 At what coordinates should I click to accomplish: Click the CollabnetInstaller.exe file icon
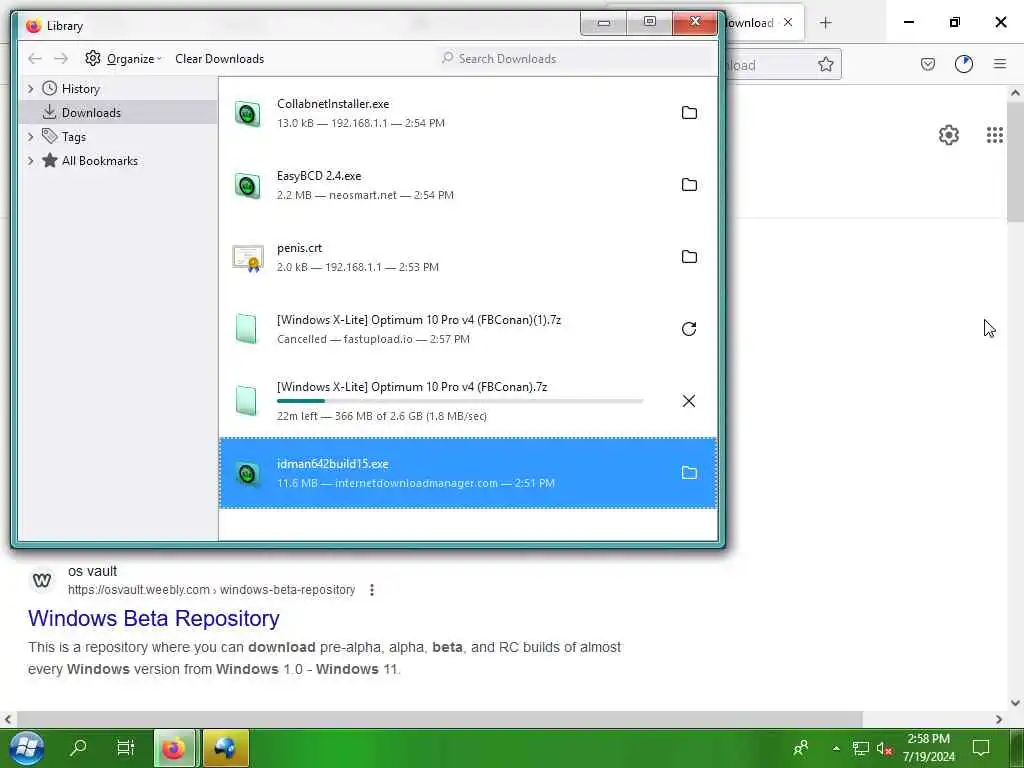click(248, 114)
